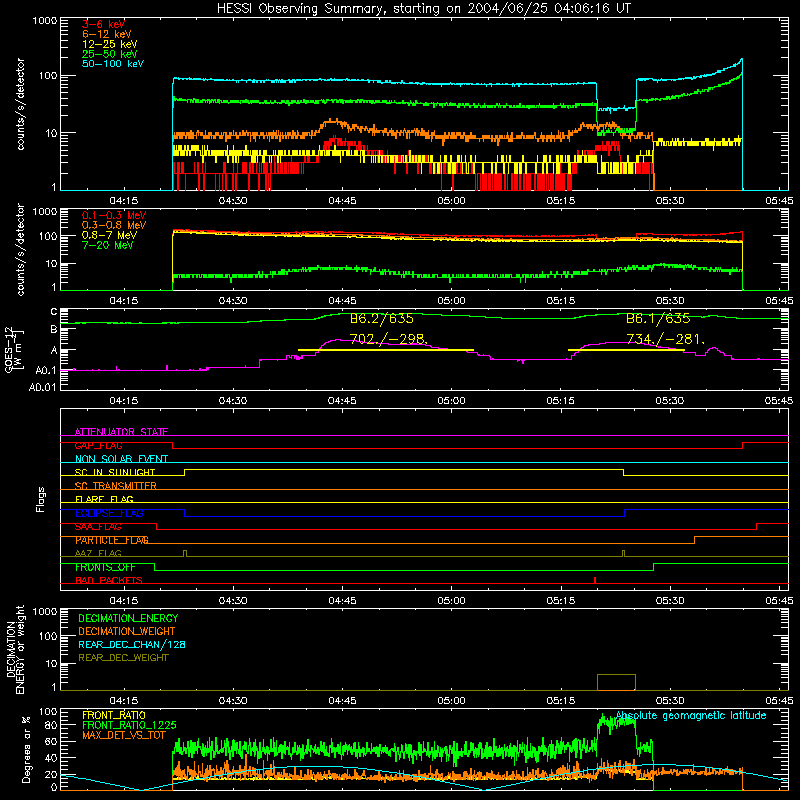
Task: Click the 0.1-0.3 MeV legend label
Action: coord(114,215)
